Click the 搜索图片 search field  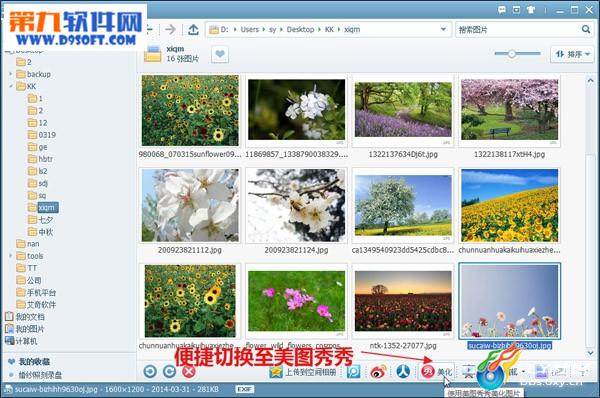[x=518, y=29]
